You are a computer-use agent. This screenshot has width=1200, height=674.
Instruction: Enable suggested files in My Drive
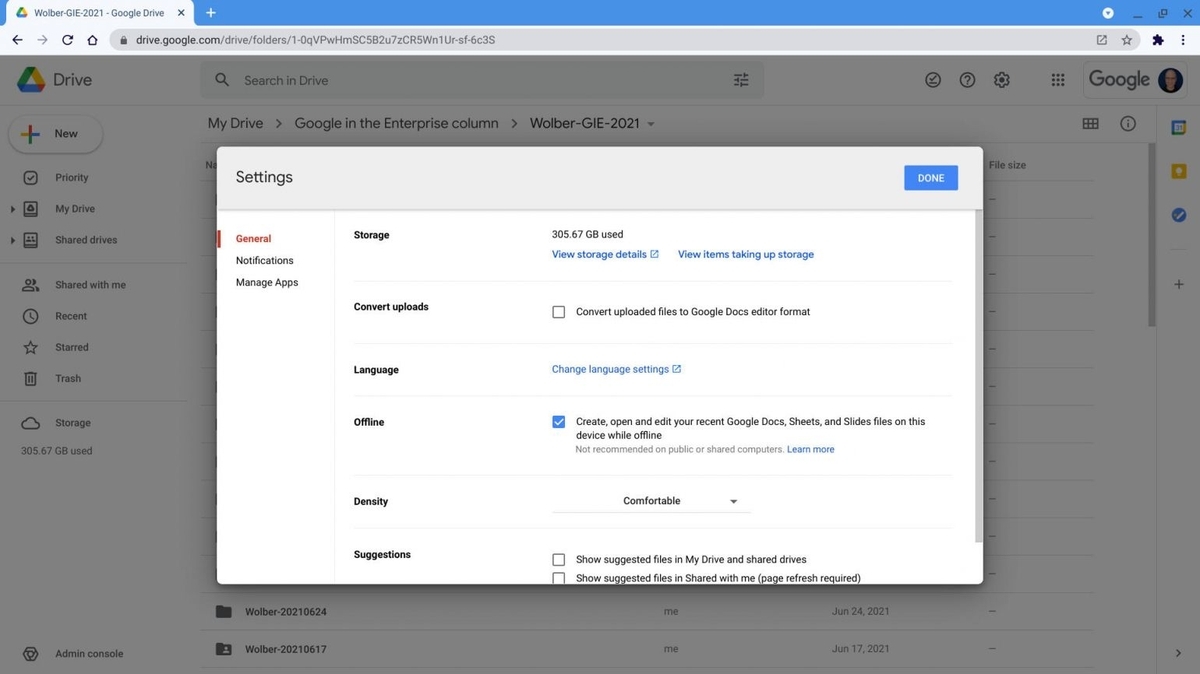coord(558,559)
